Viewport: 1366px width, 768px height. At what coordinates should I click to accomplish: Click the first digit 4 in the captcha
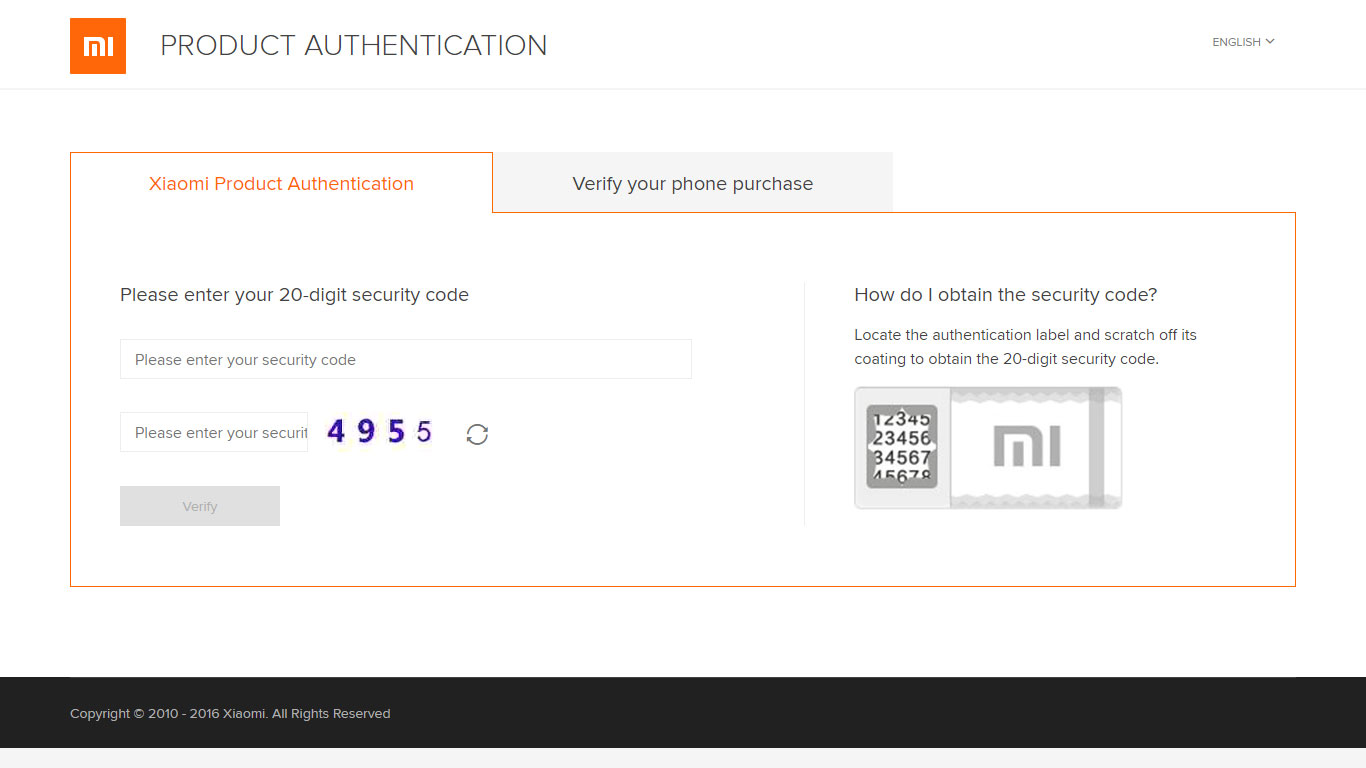pos(336,432)
